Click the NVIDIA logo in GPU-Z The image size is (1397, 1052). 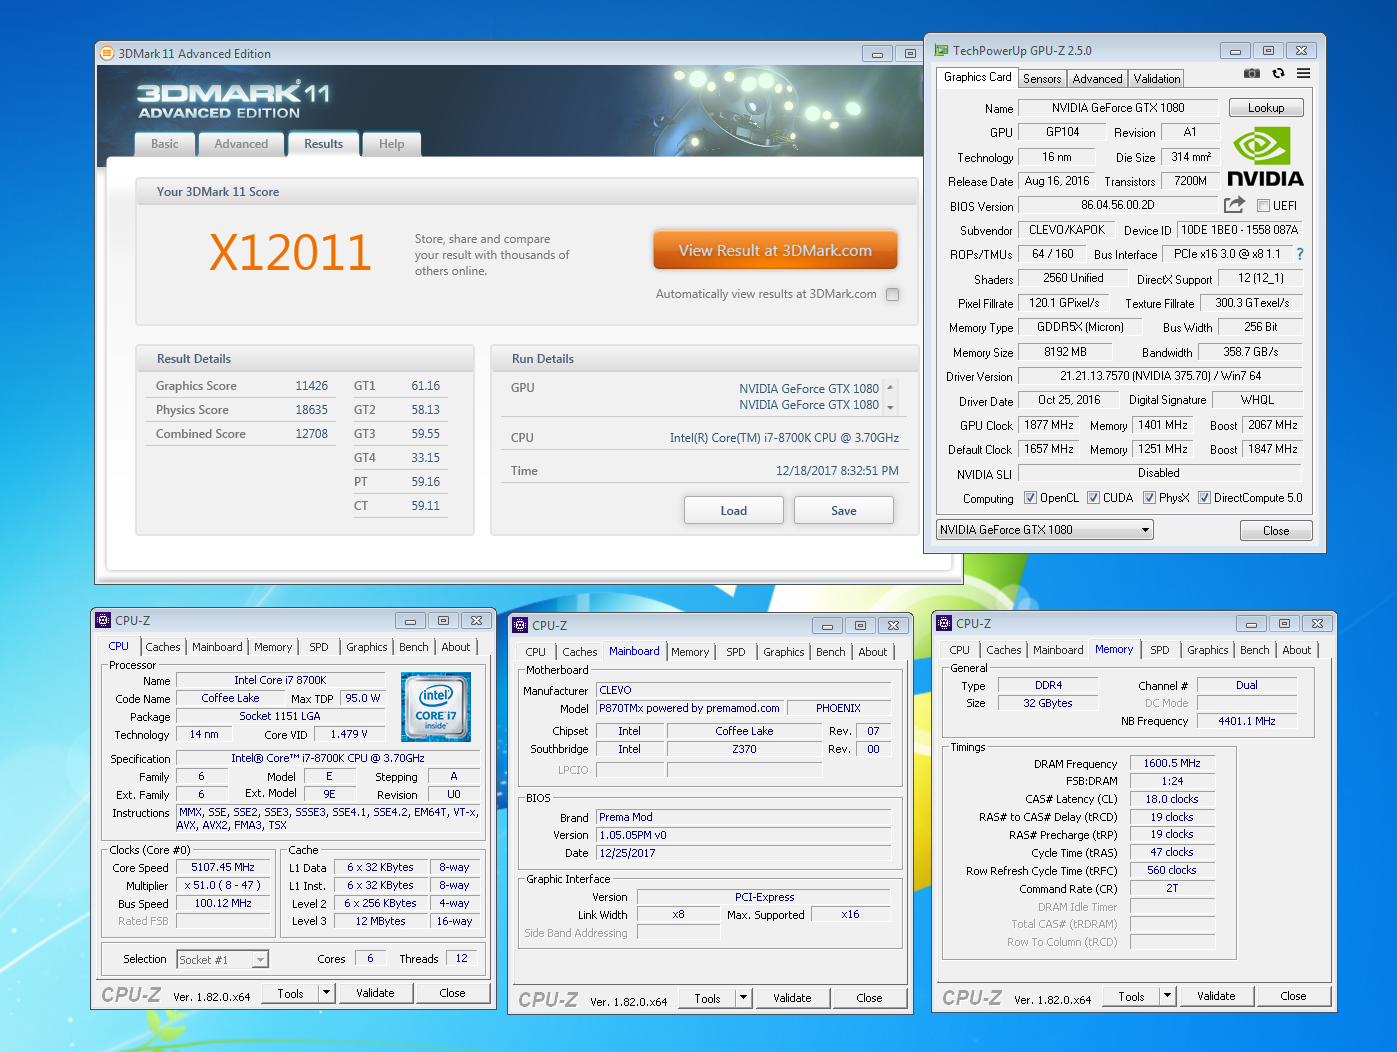pyautogui.click(x=1264, y=158)
